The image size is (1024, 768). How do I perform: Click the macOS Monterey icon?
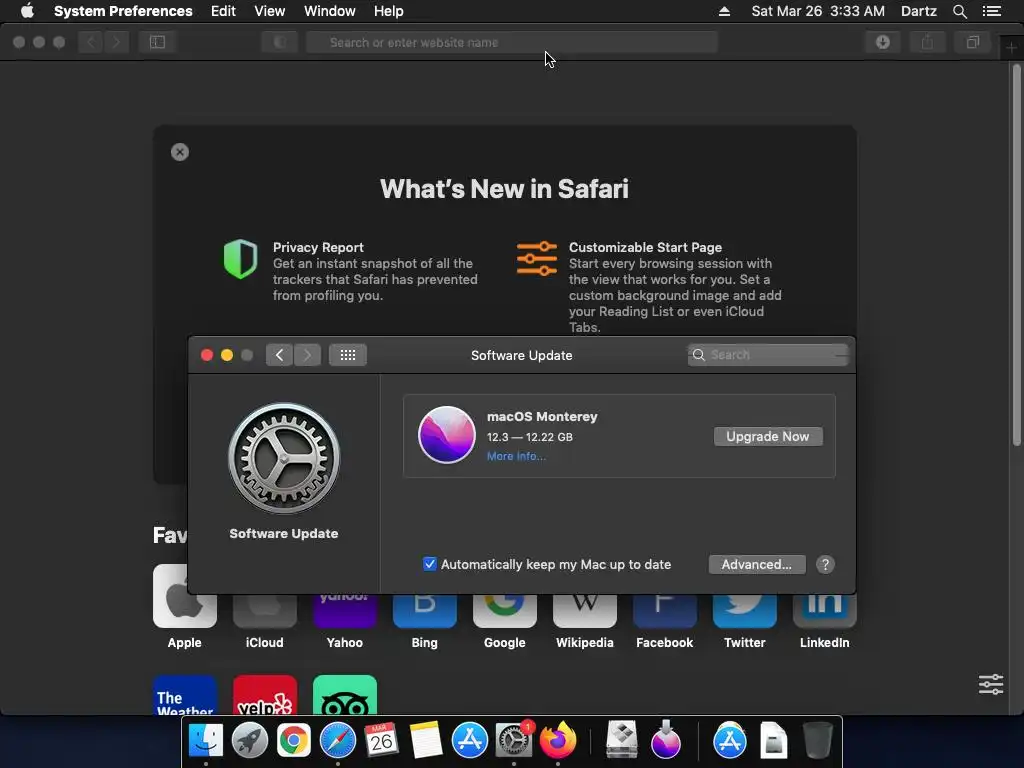pyautogui.click(x=447, y=435)
